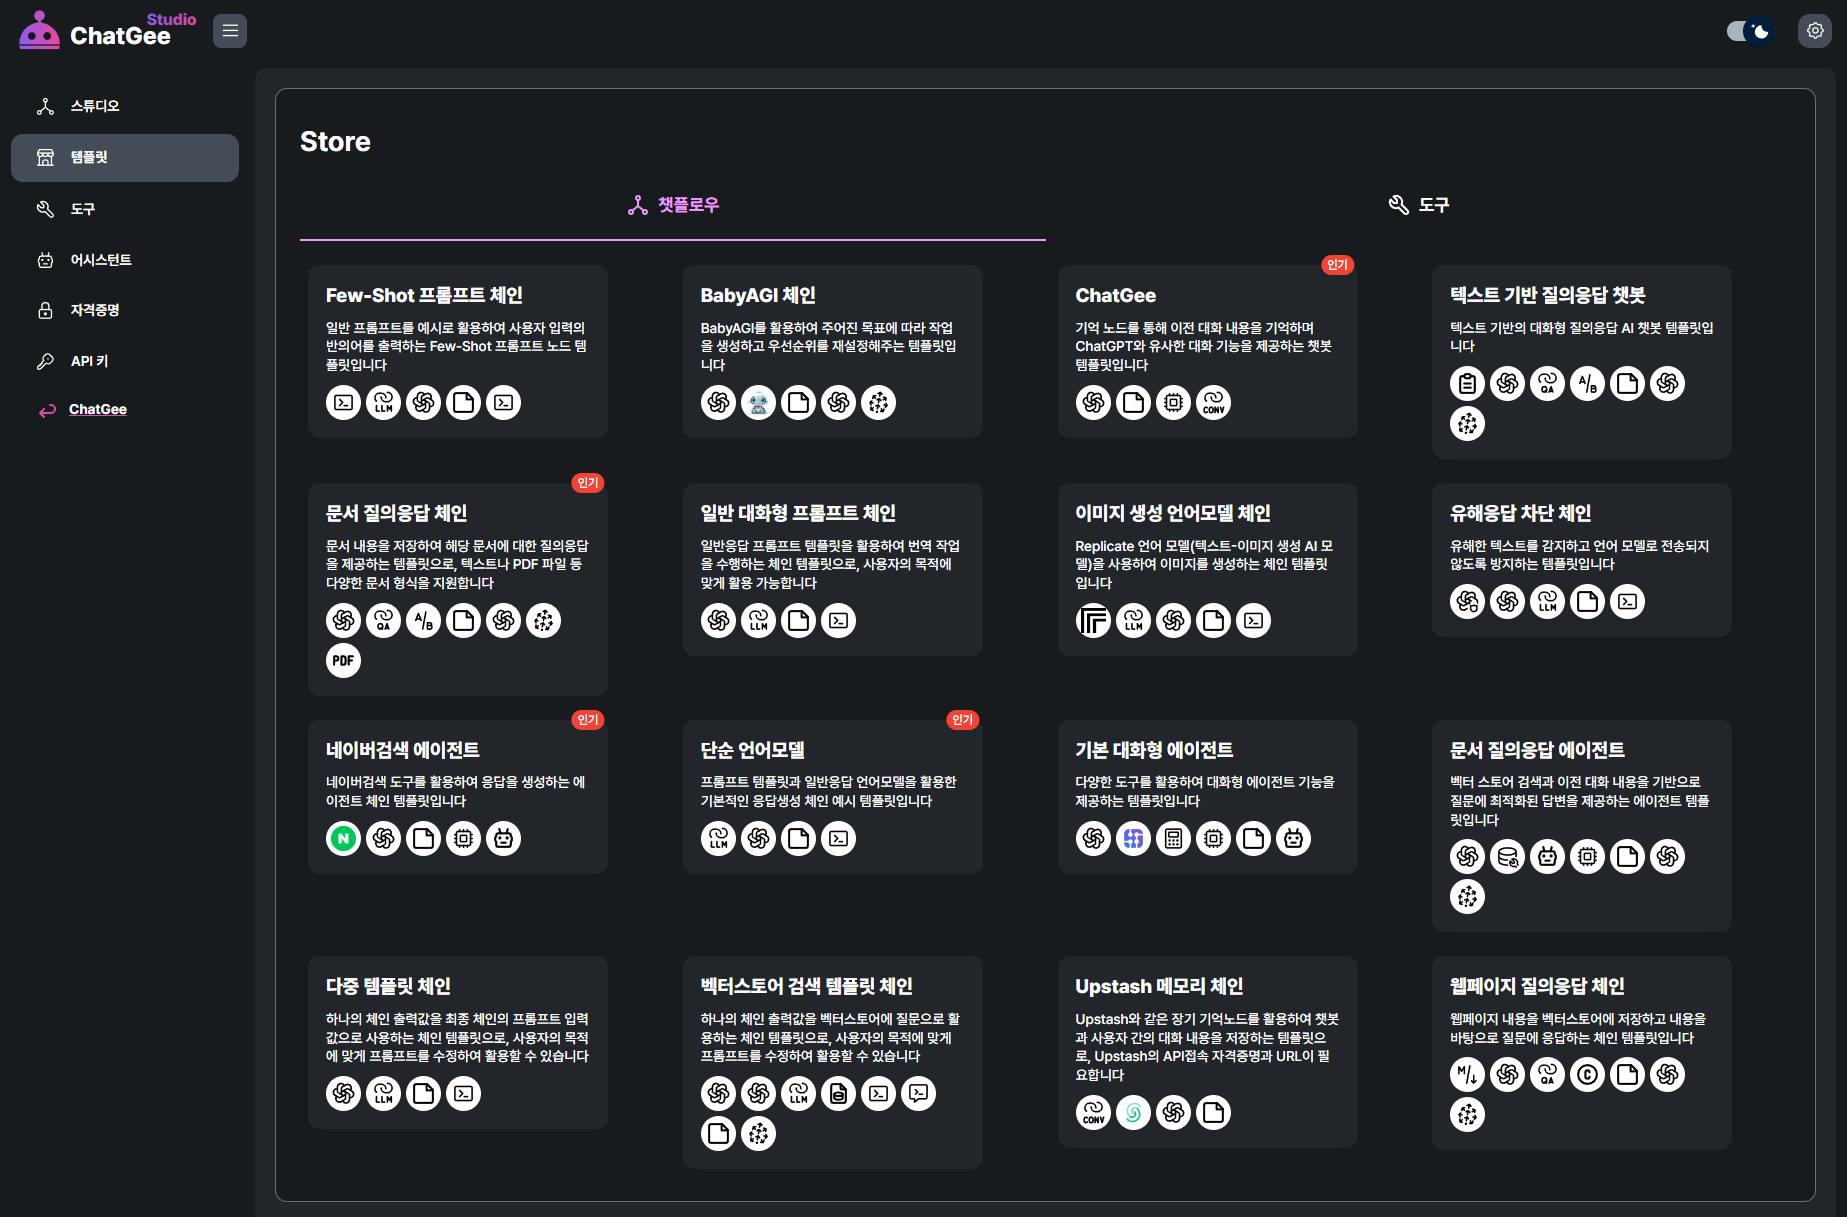The image size is (1847, 1217).
Task: Click the first terminal icon in Few-Shot card
Action: coord(343,403)
